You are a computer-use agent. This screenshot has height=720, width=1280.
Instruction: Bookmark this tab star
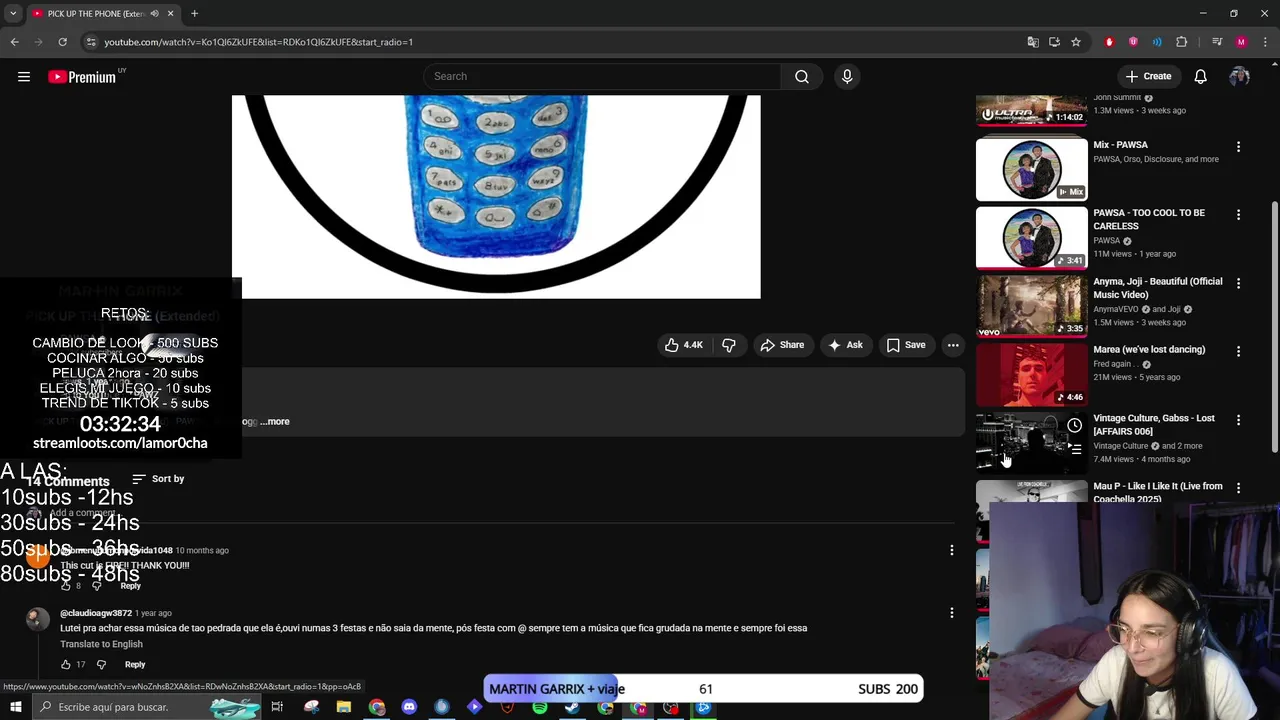click(x=1076, y=42)
